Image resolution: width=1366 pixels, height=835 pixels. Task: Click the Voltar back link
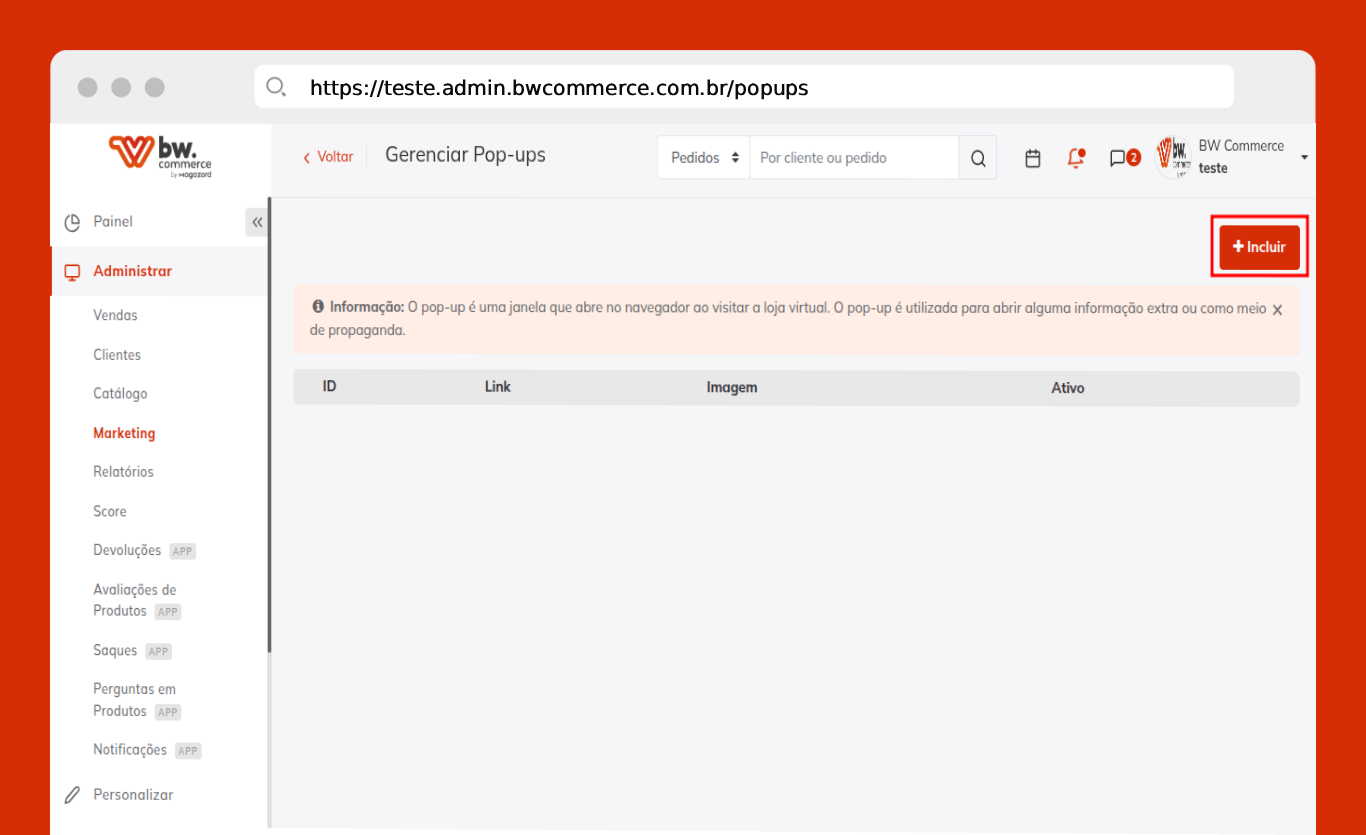(x=328, y=157)
